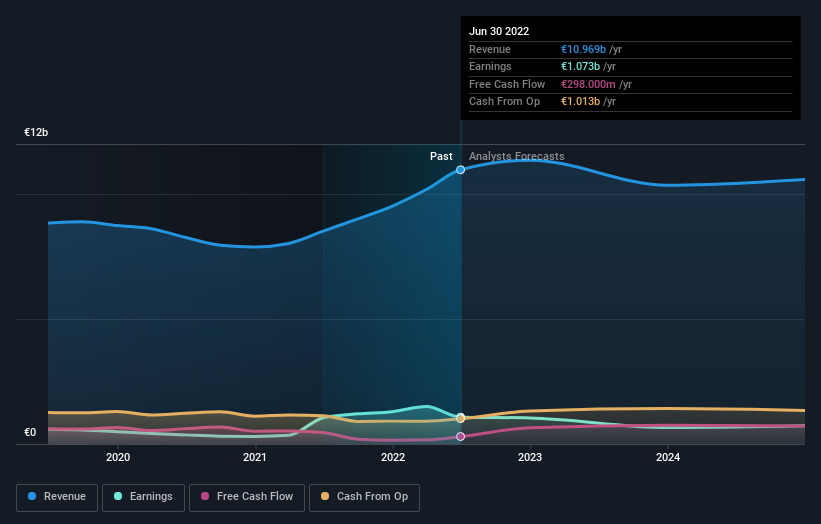Click the €1.013b cash from op value
821x524 pixels.
(x=580, y=102)
